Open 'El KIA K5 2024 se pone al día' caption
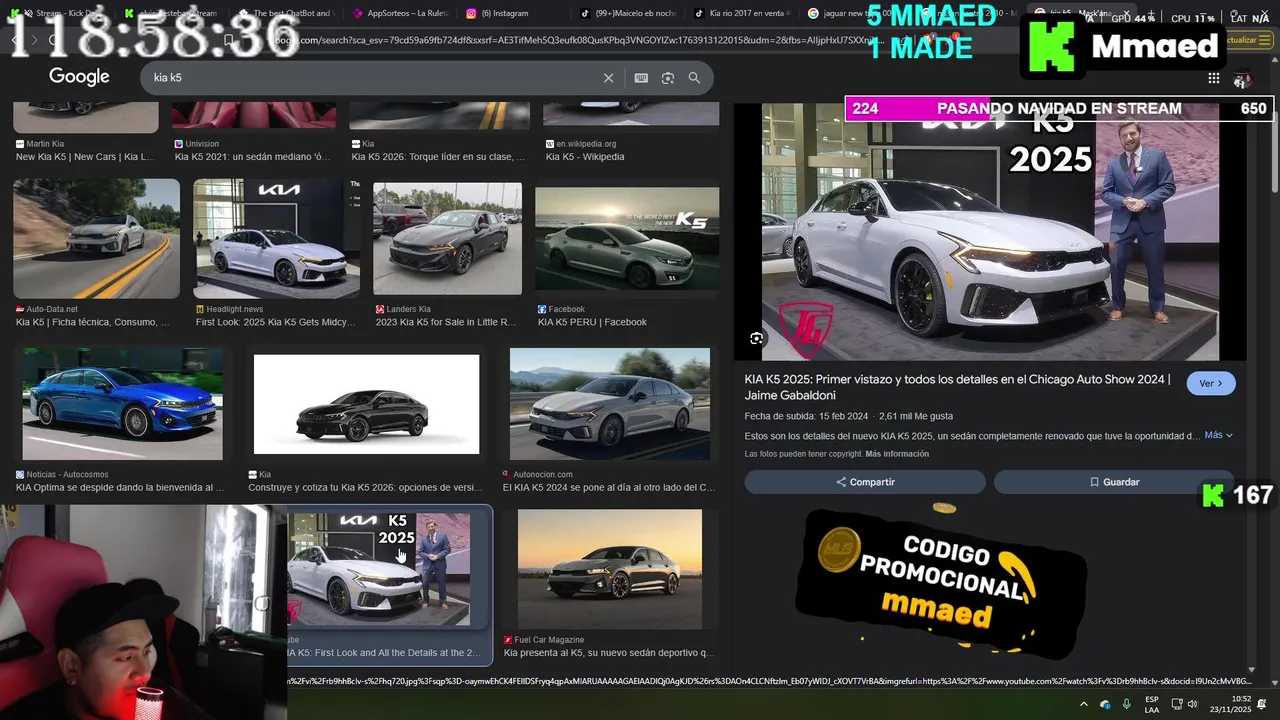Image resolution: width=1280 pixels, height=720 pixels. [x=609, y=487]
